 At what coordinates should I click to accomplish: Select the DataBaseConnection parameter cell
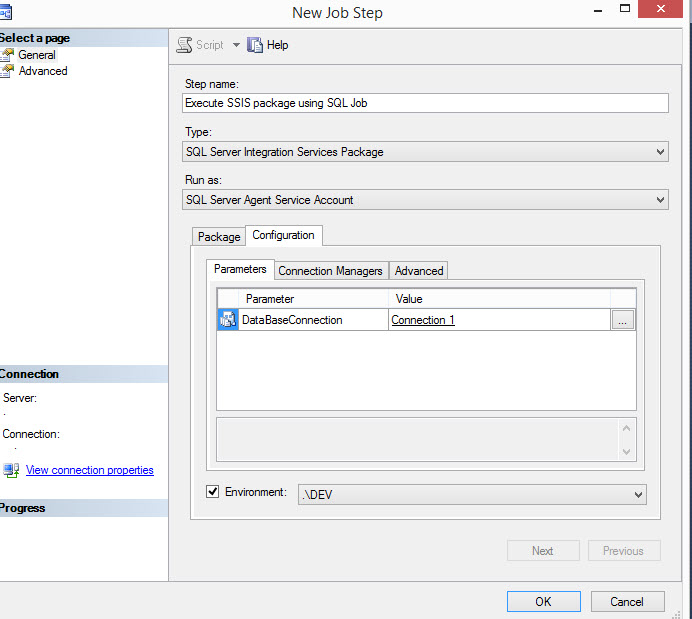point(313,320)
